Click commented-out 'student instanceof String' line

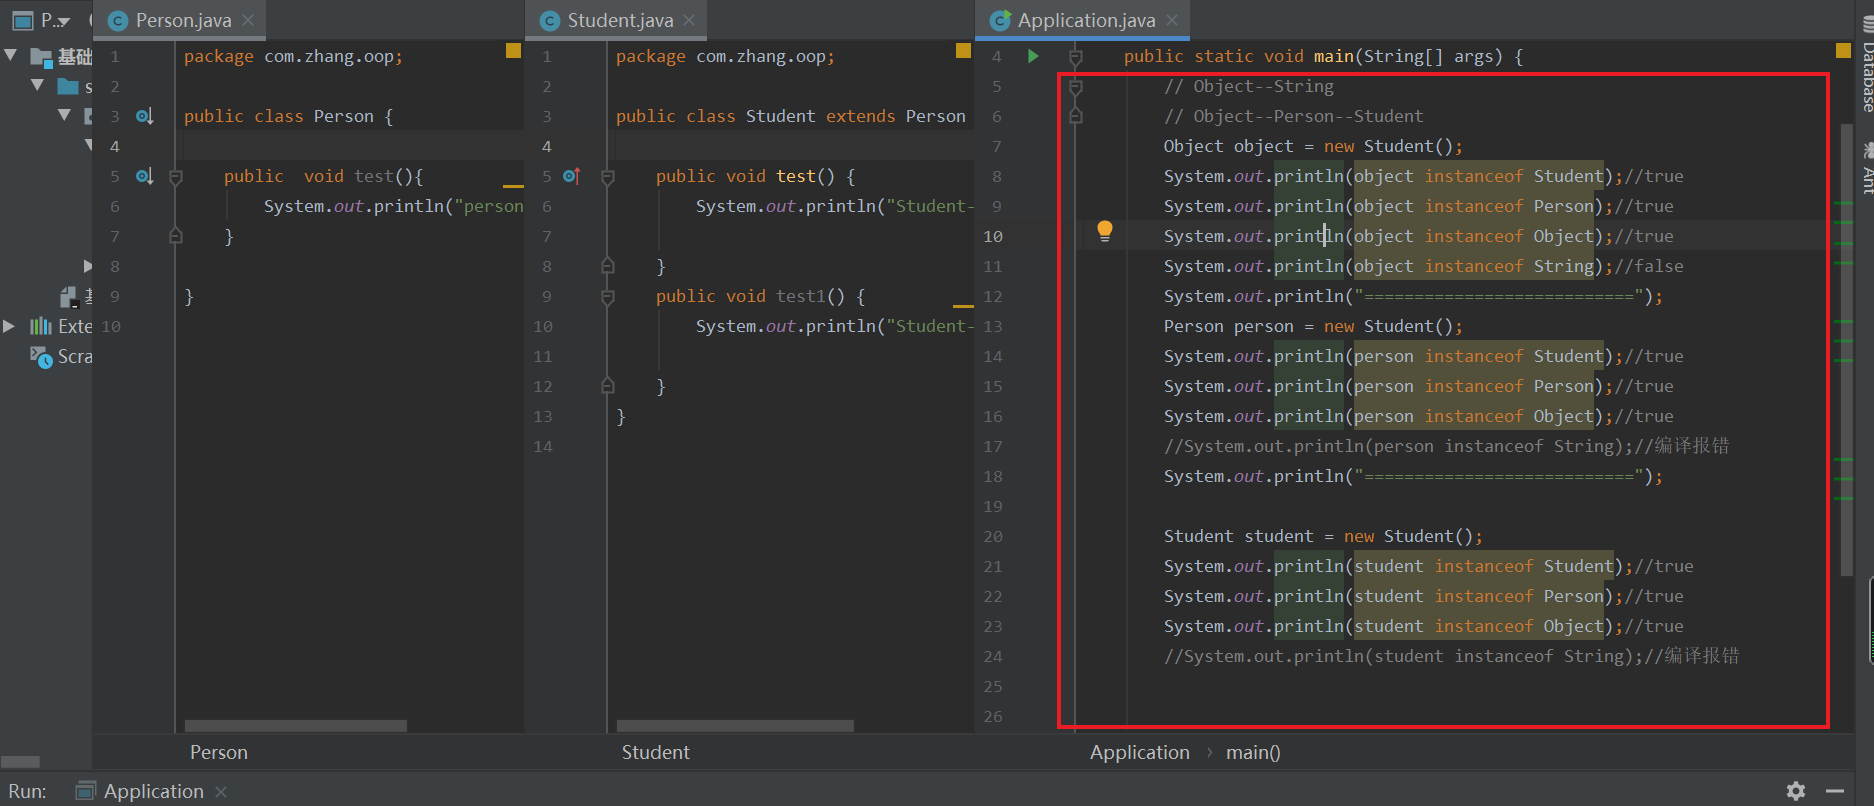point(1451,656)
